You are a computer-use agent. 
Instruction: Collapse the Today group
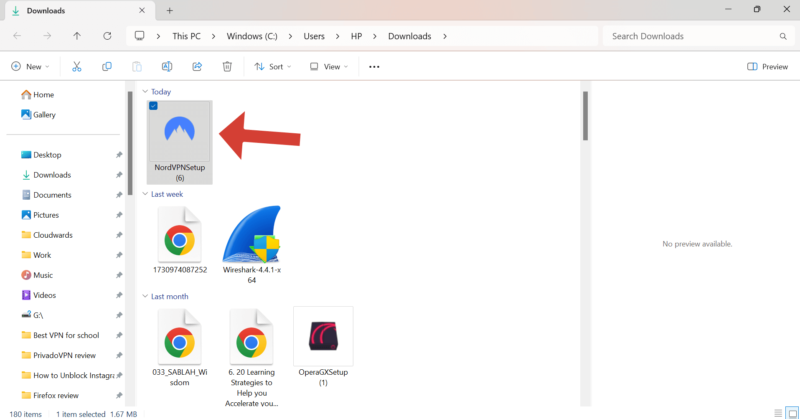145,91
